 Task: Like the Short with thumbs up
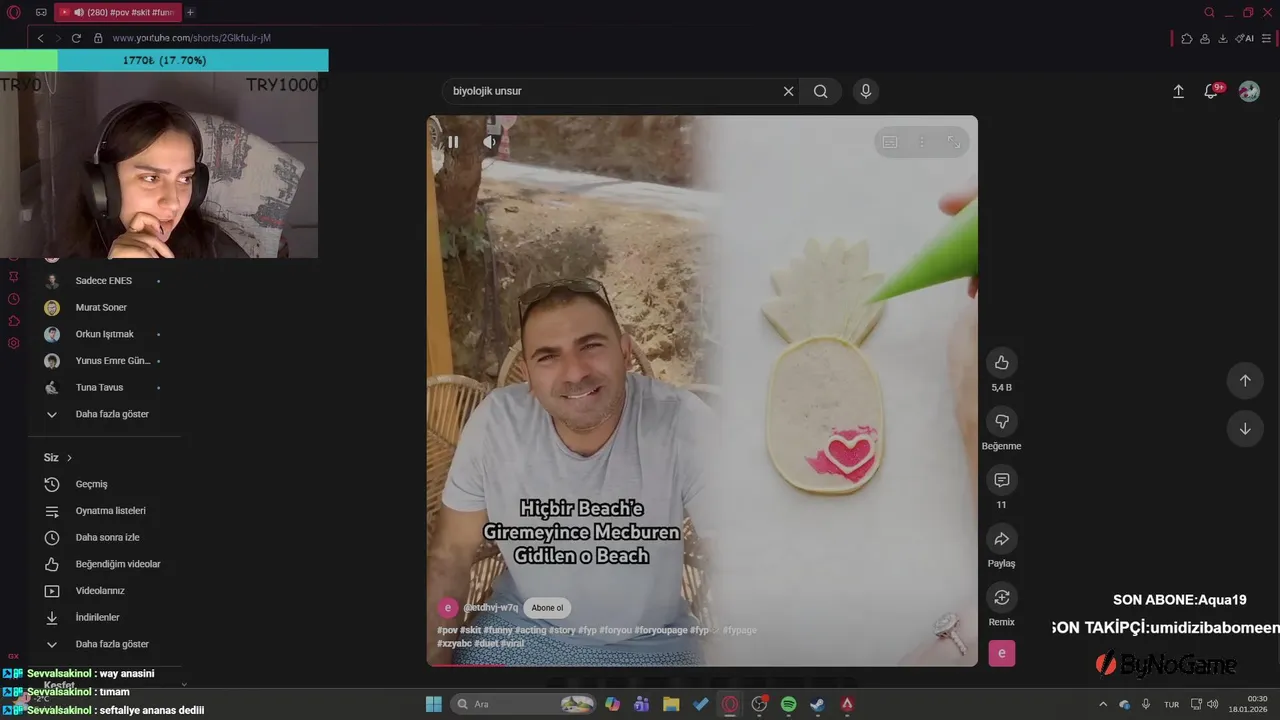(x=1001, y=362)
